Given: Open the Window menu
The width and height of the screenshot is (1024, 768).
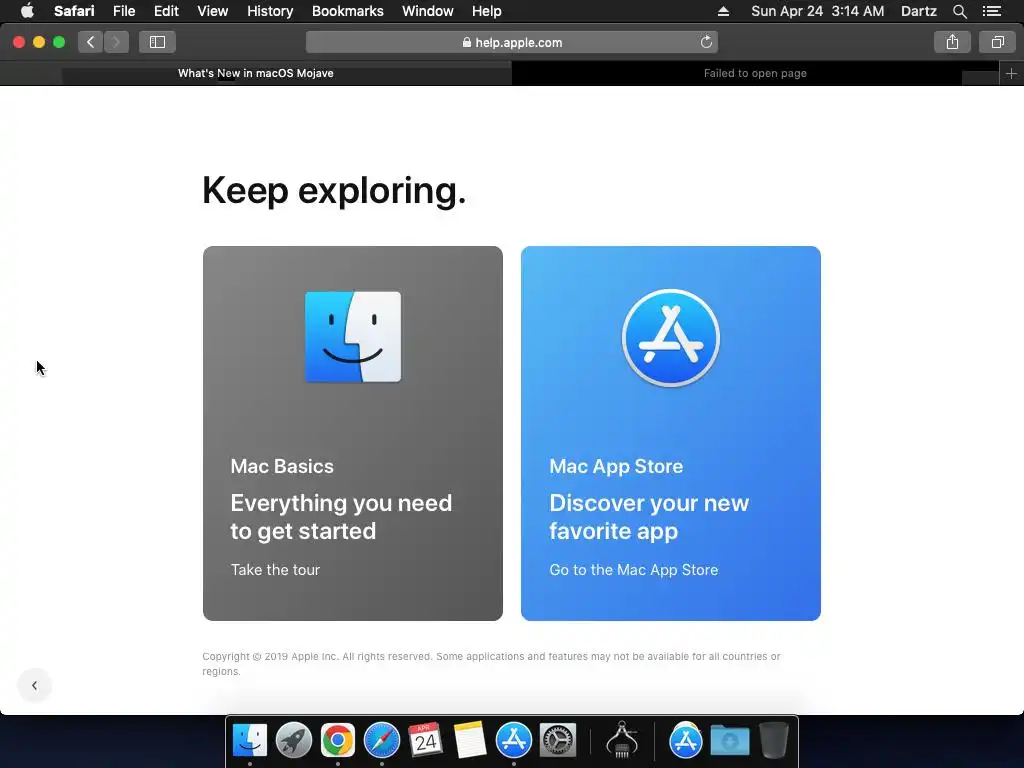Looking at the screenshot, I should click(x=428, y=11).
